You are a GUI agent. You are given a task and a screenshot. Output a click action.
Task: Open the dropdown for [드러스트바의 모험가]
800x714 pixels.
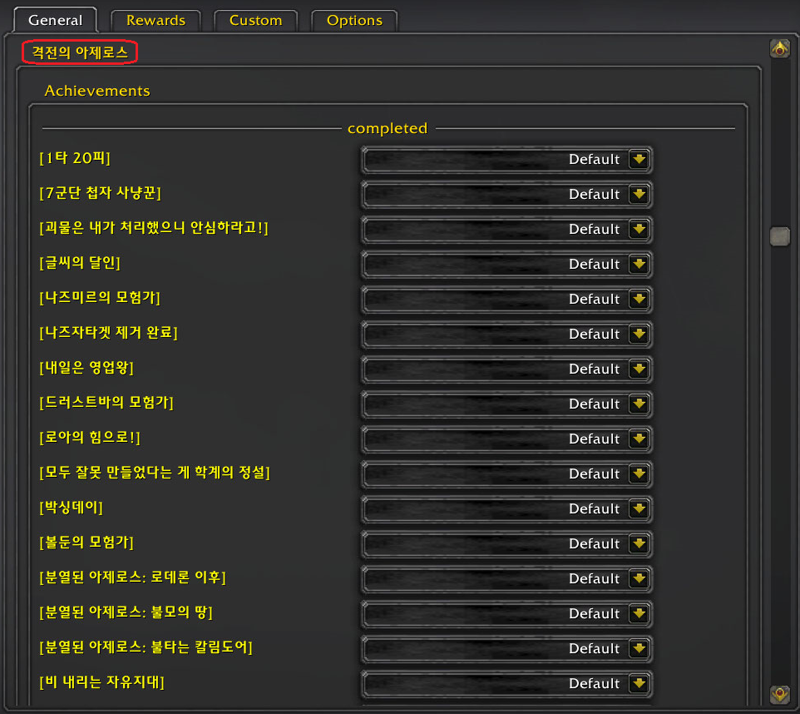507,404
